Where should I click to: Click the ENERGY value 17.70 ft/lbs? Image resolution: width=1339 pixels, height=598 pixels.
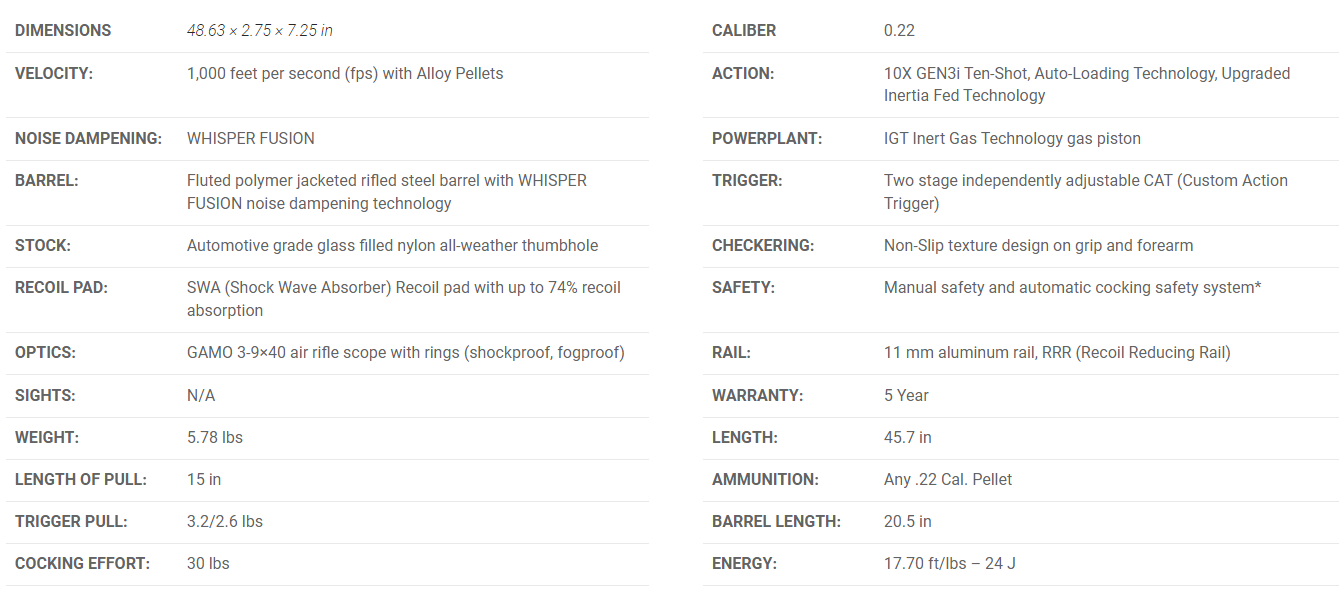tap(949, 564)
